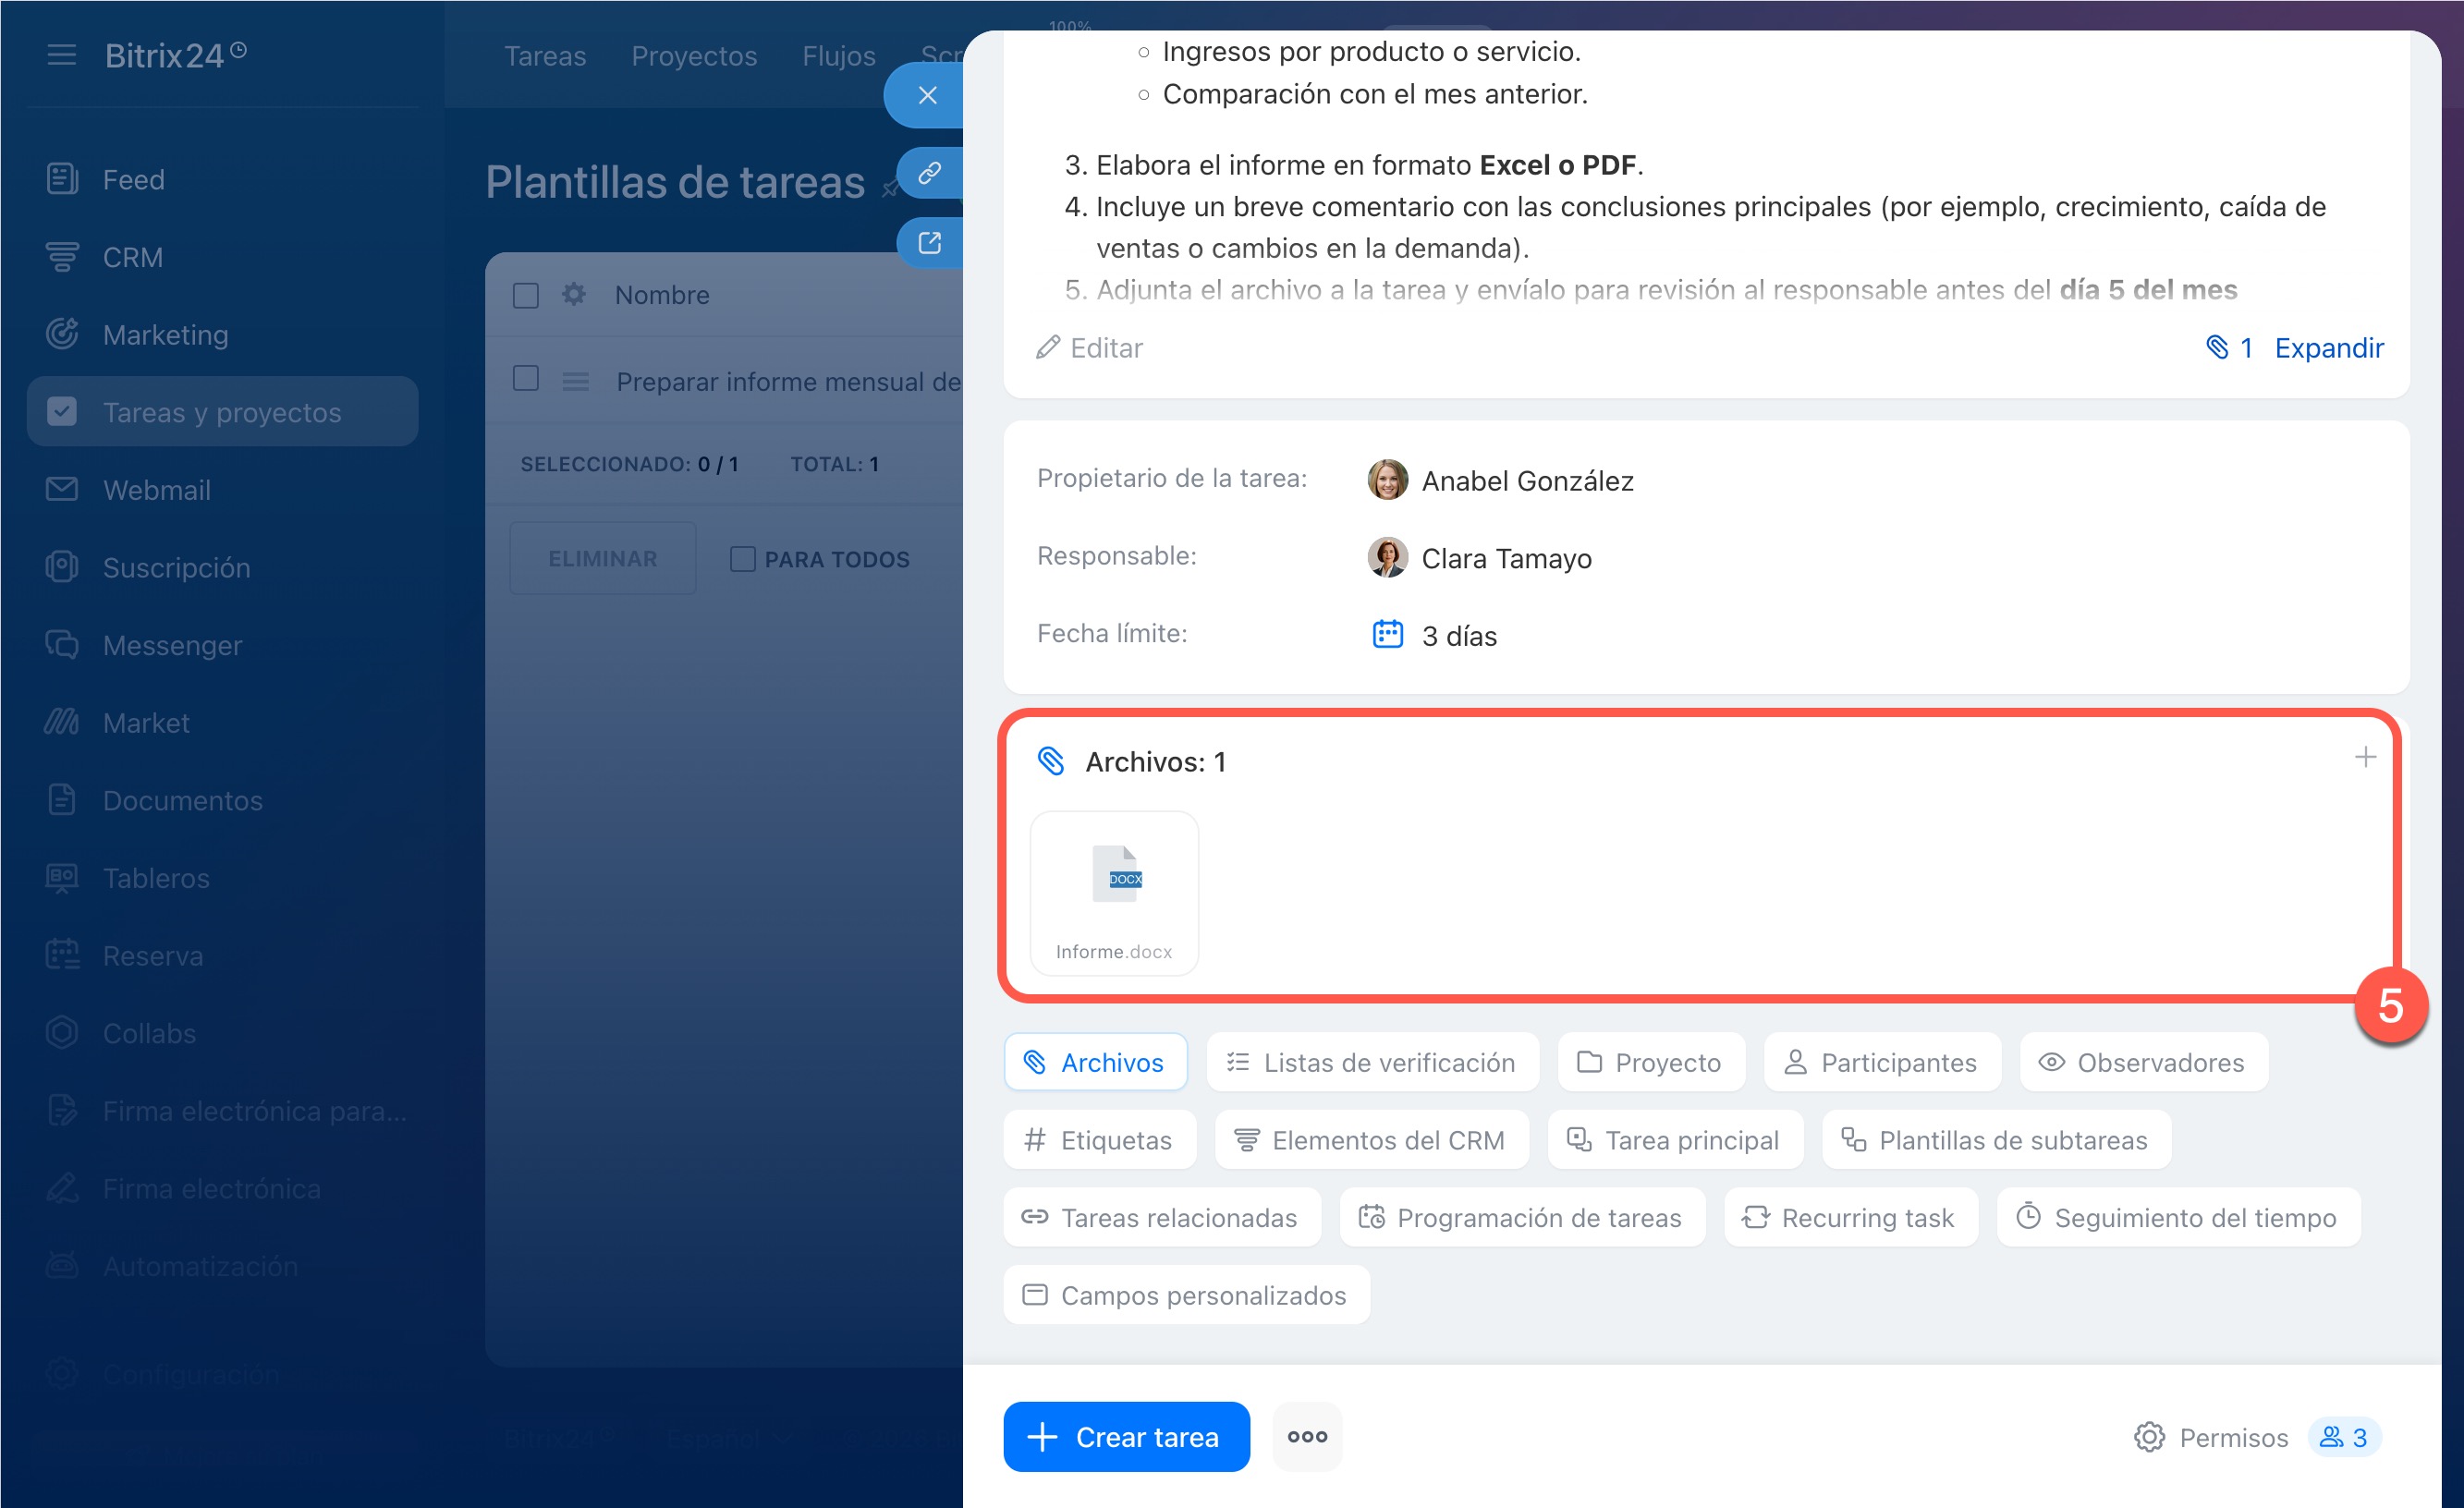
Task: Enable the PARA TODOS checkbox
Action: [742, 559]
